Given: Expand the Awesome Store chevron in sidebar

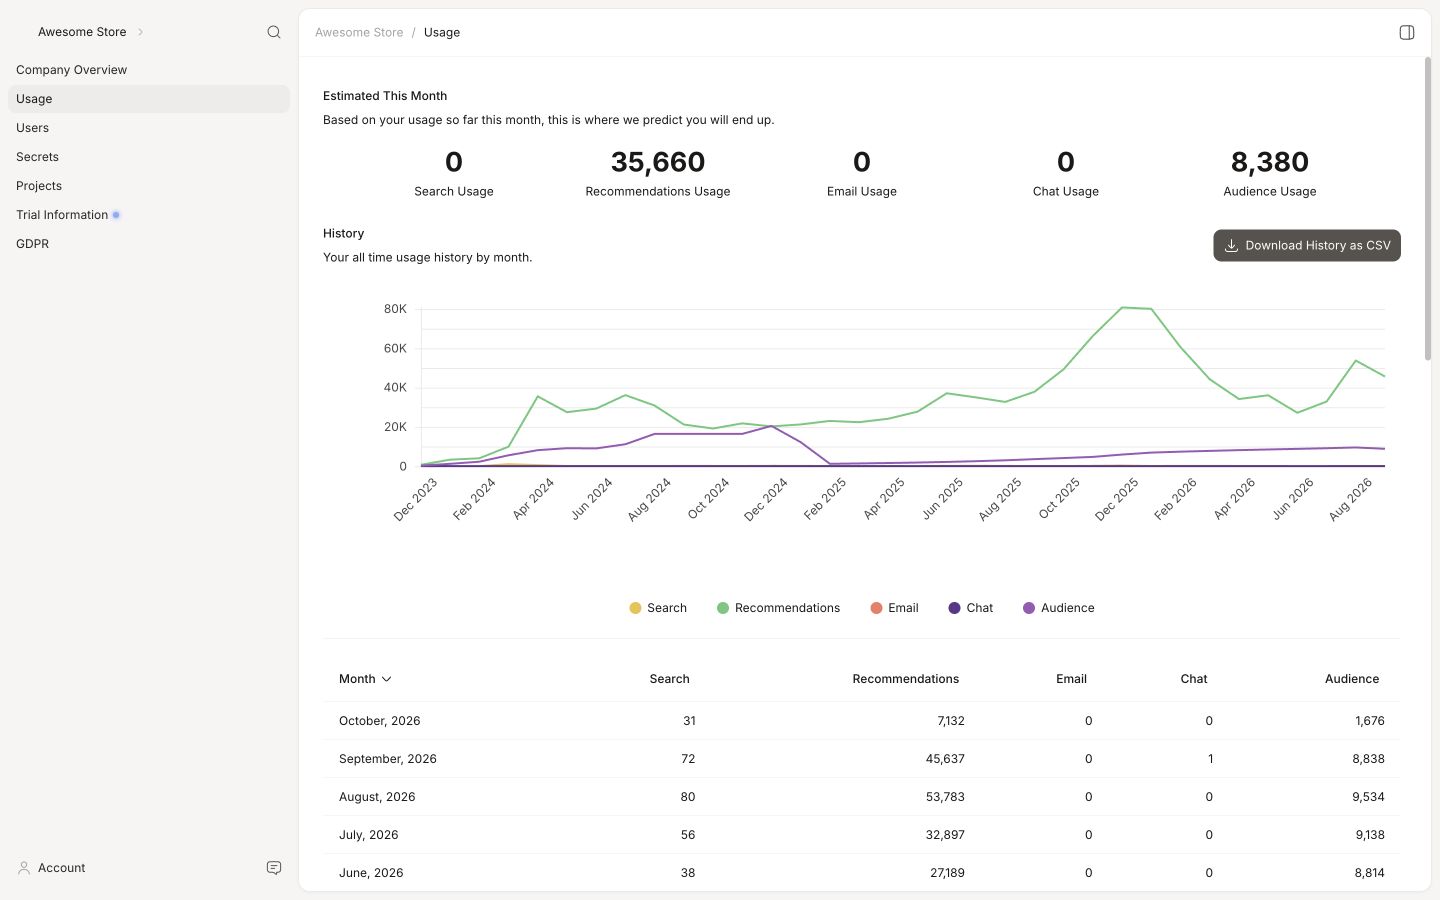Looking at the screenshot, I should pos(140,32).
